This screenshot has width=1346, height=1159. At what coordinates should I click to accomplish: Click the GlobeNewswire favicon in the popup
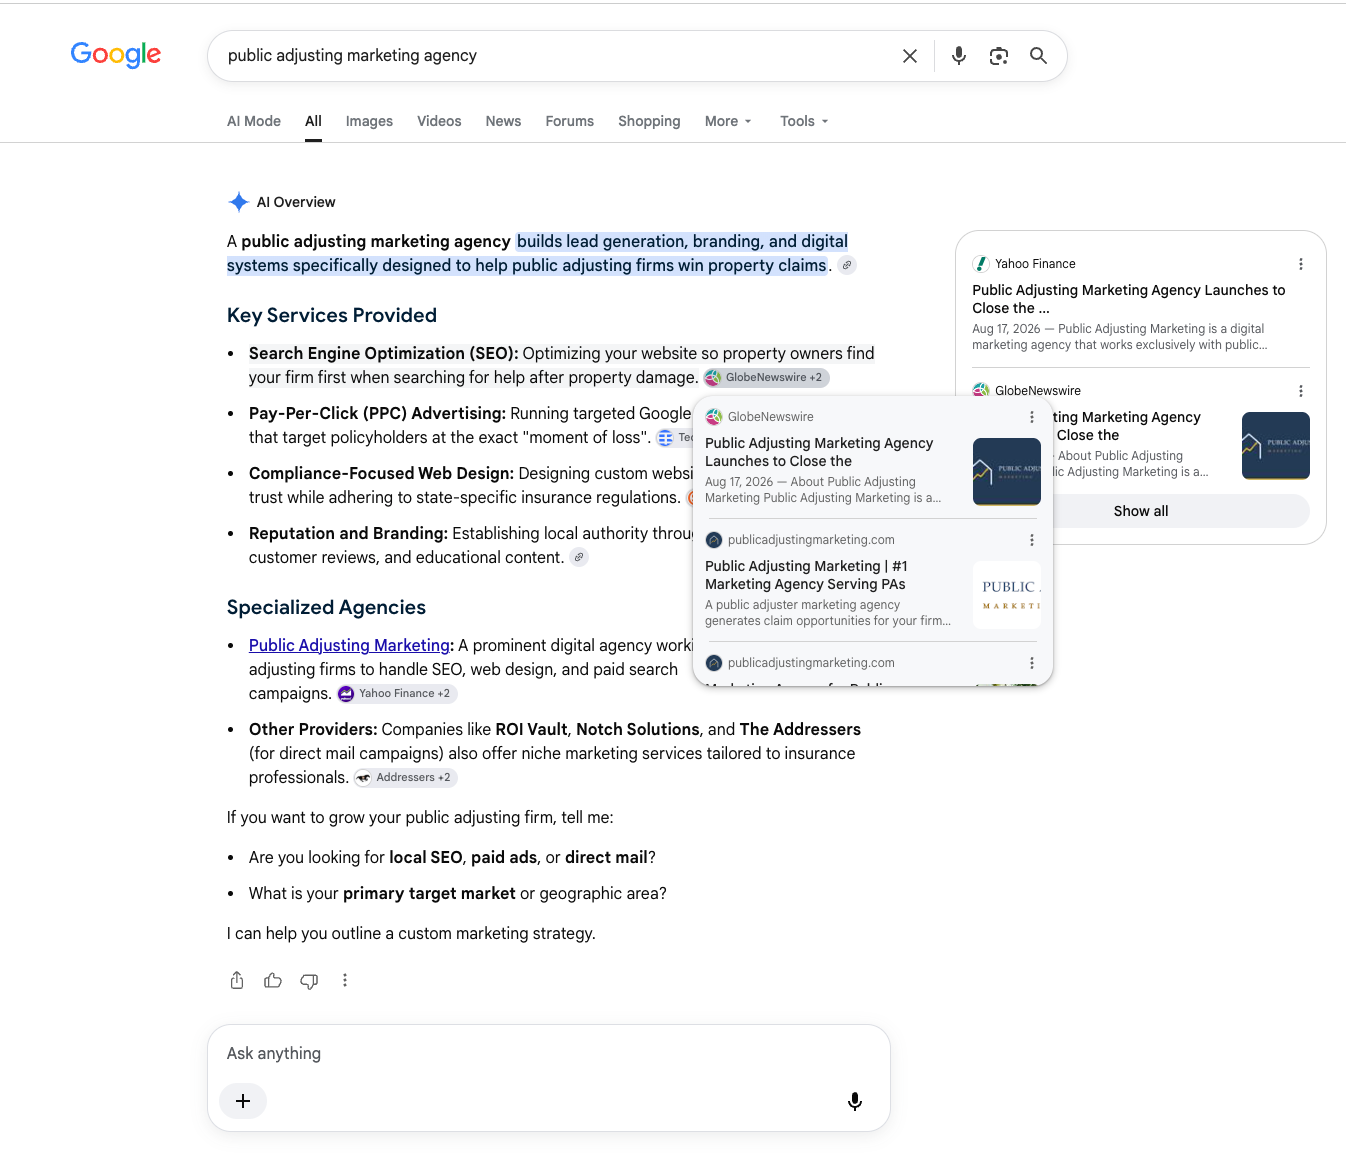714,417
